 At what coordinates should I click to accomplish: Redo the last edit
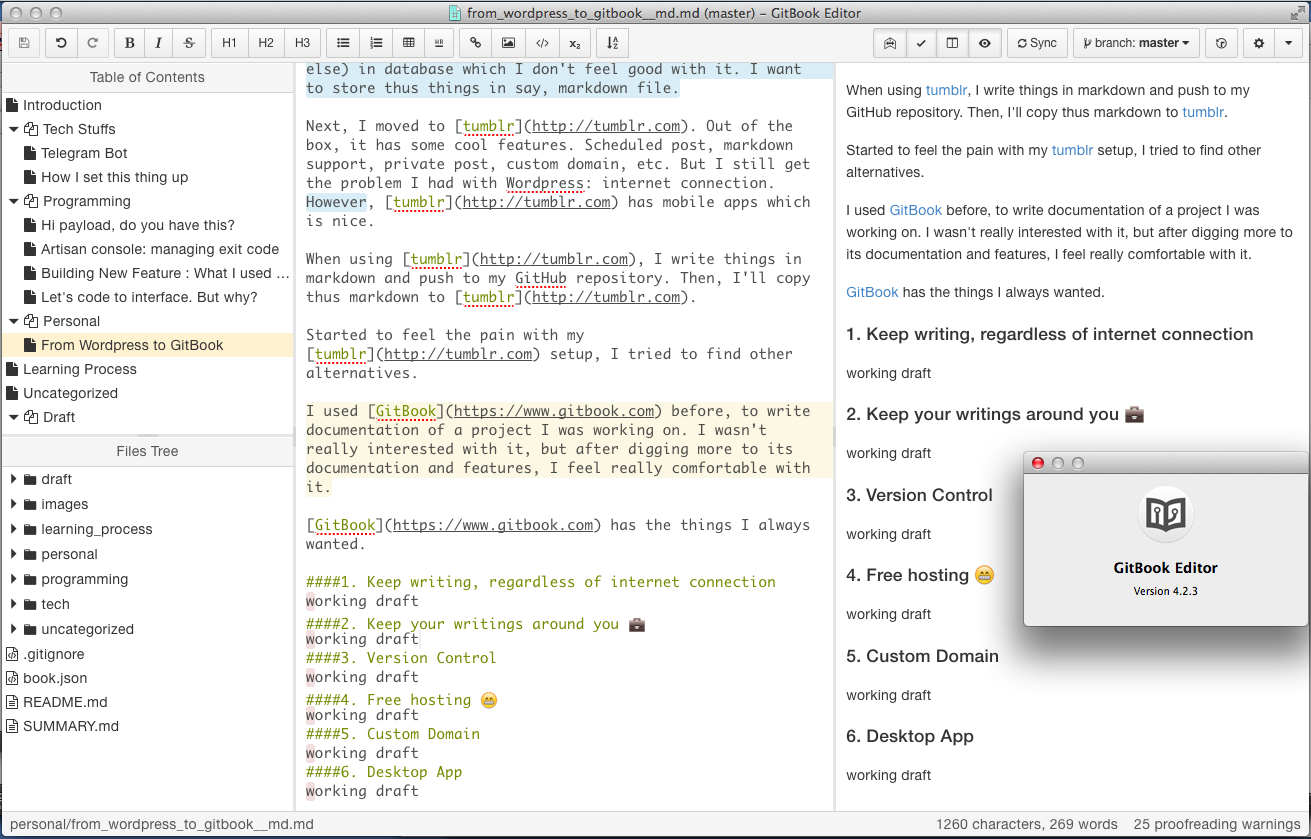(x=93, y=43)
